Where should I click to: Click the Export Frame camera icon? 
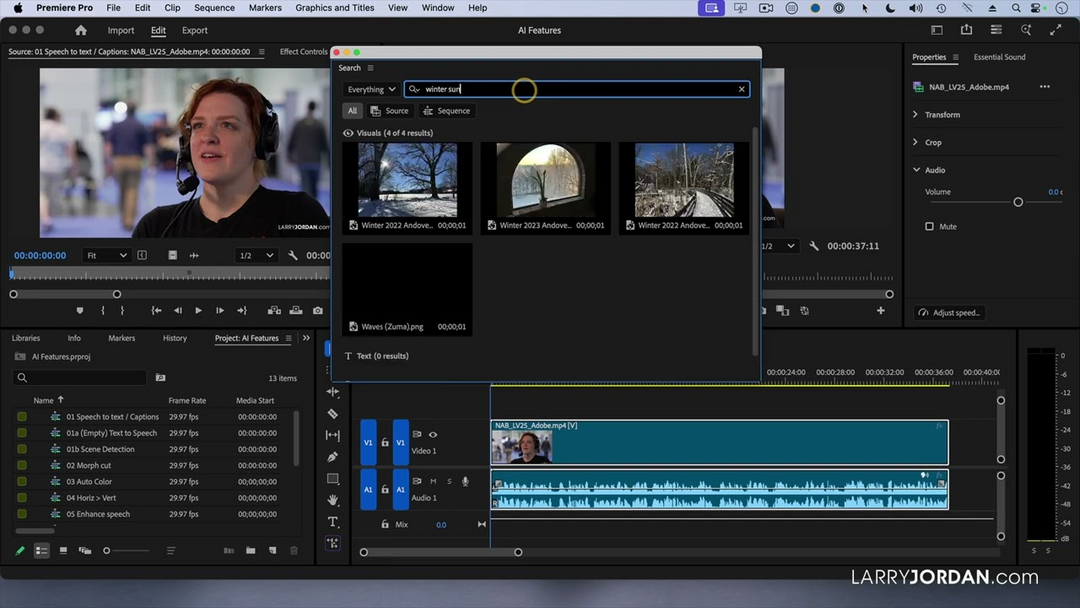pyautogui.click(x=317, y=311)
